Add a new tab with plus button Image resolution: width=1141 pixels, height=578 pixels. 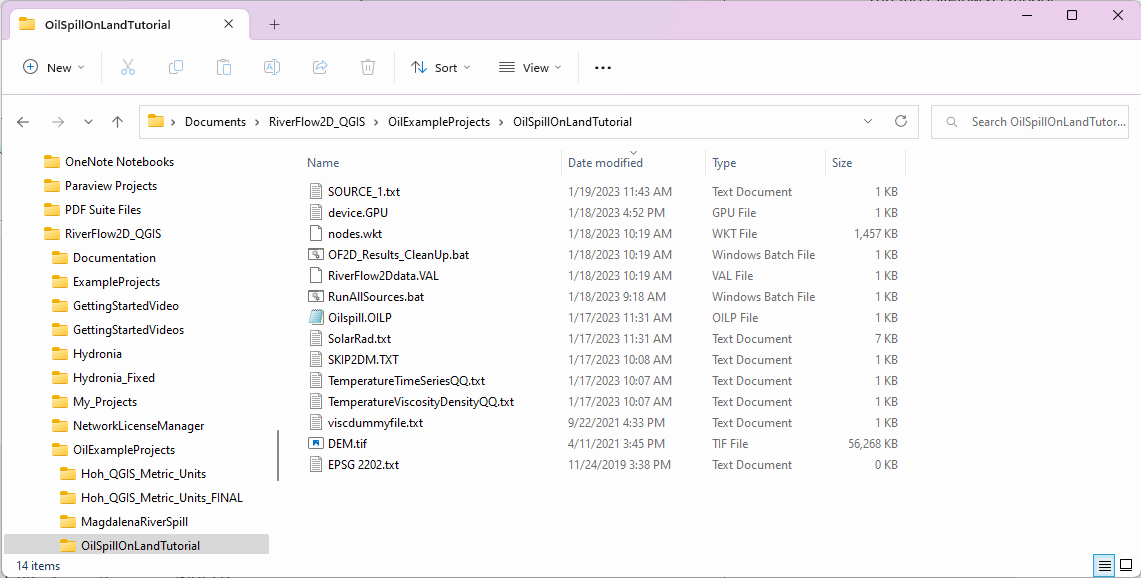tap(274, 24)
